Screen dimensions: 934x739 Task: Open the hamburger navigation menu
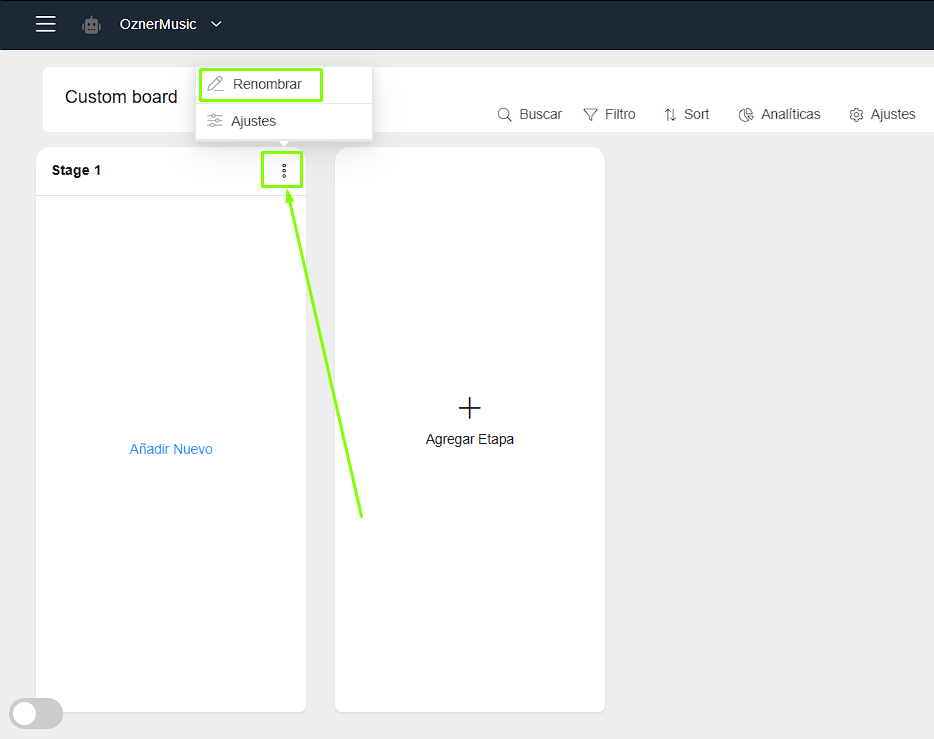(46, 24)
